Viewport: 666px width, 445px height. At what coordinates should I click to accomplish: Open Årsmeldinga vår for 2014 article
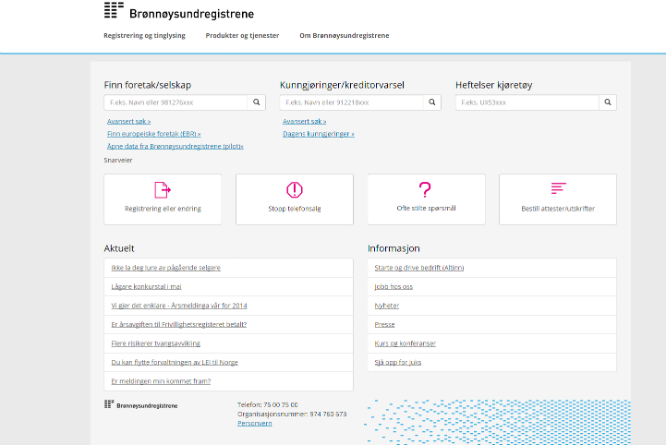(x=179, y=306)
